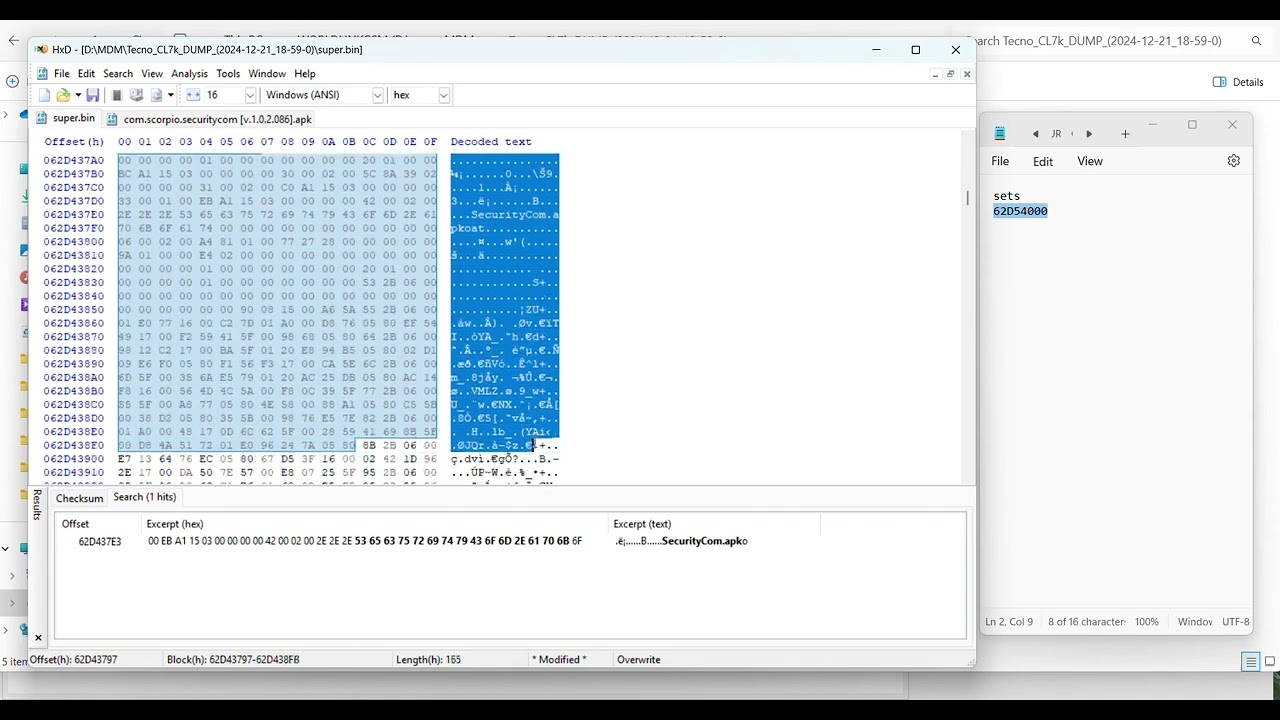
Task: Switch to the super.bin file tab
Action: pyautogui.click(x=66, y=118)
